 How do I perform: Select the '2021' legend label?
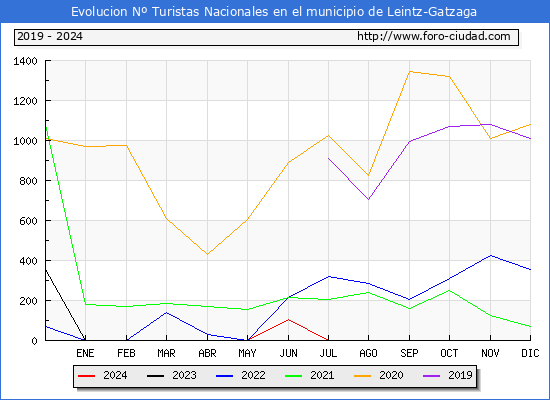coord(322,375)
